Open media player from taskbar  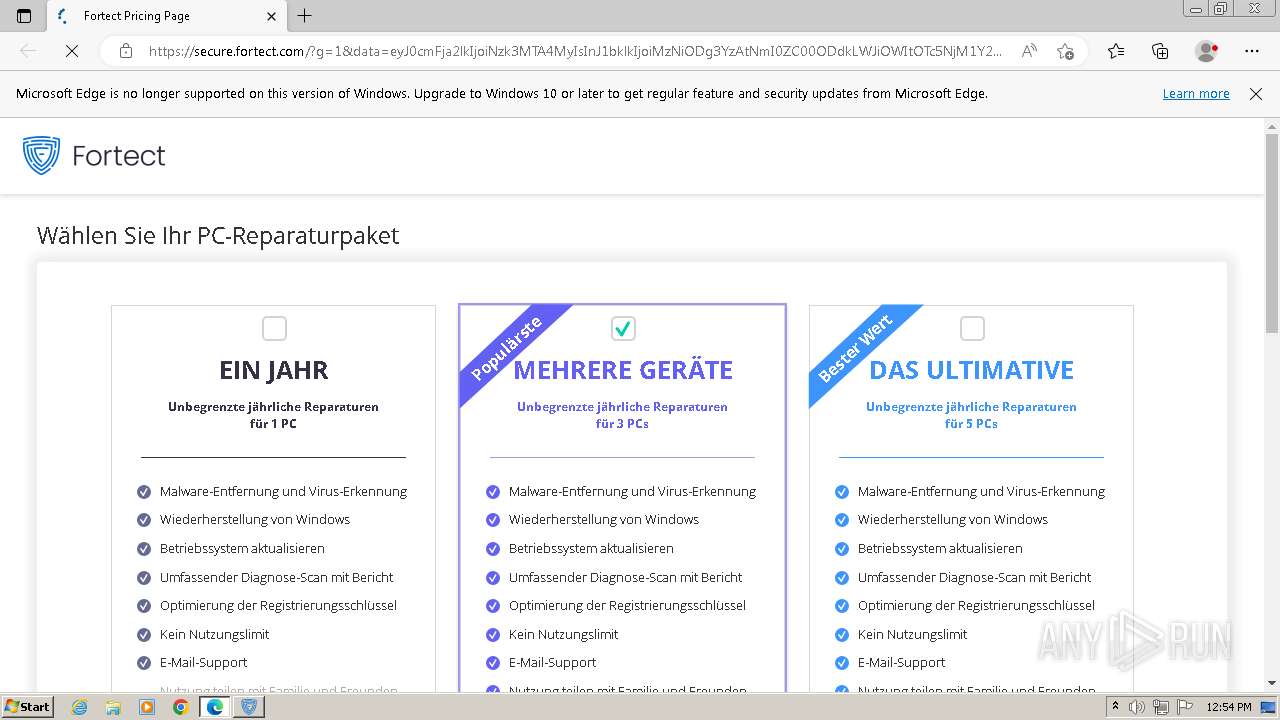coord(147,707)
